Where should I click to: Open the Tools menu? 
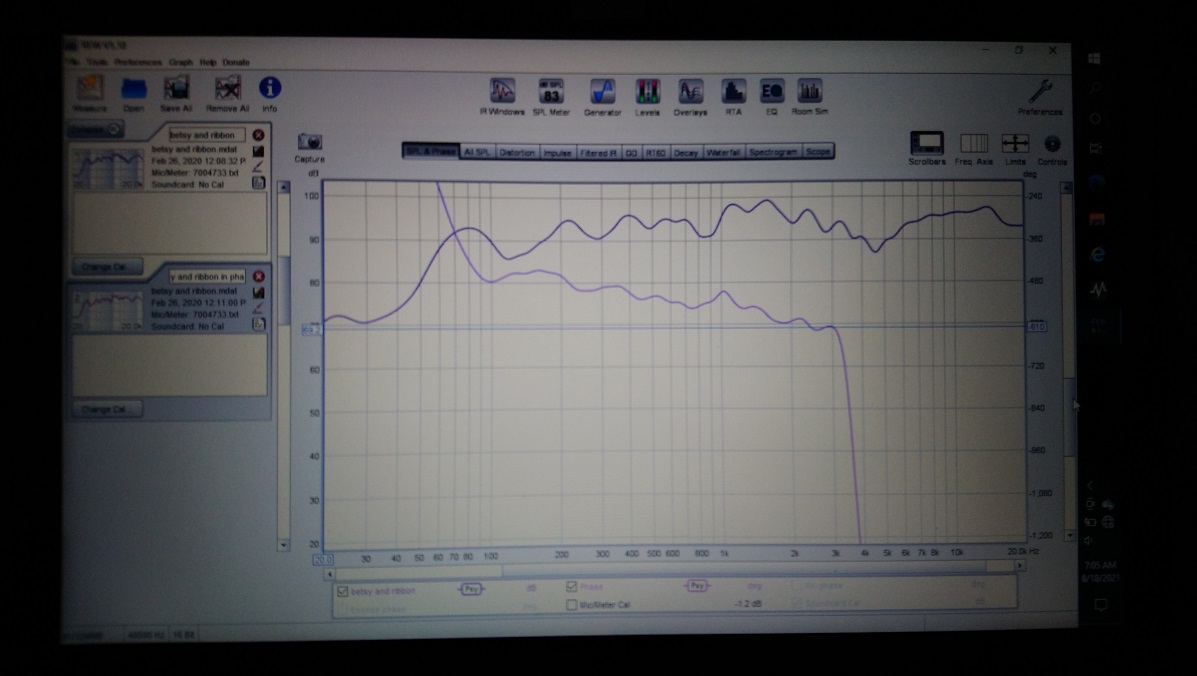pos(96,62)
